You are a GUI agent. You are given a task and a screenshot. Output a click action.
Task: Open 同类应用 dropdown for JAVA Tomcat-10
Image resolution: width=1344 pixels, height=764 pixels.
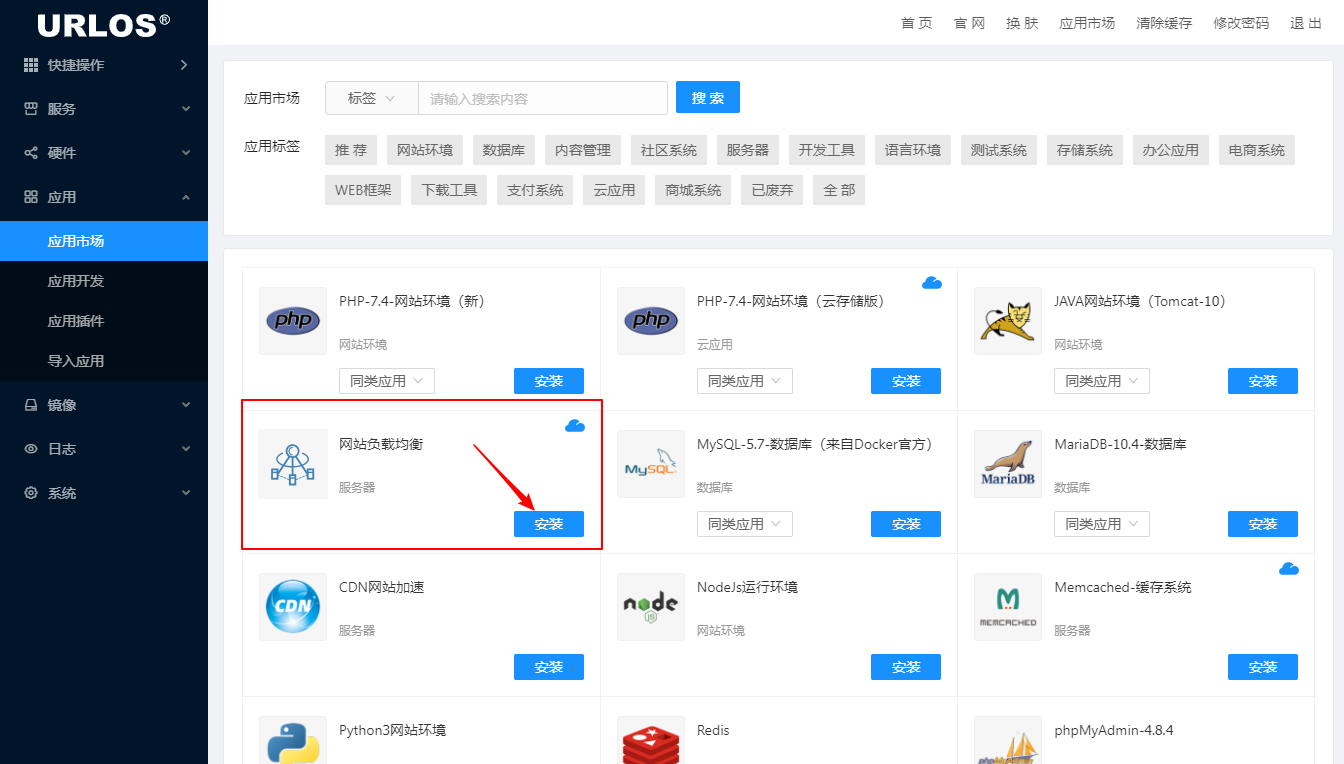coord(1102,381)
